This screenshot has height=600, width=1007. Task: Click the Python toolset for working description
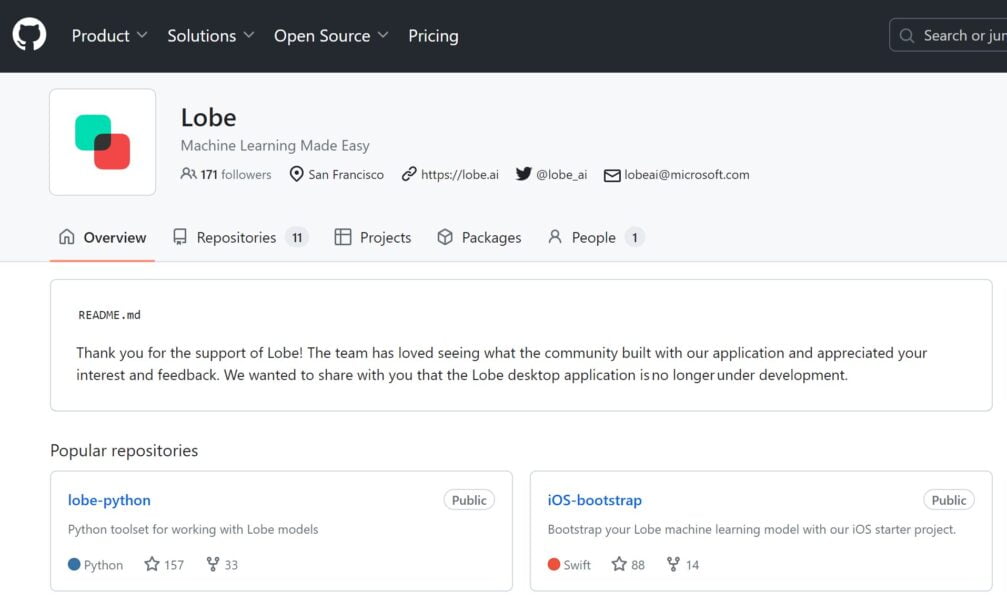click(193, 529)
